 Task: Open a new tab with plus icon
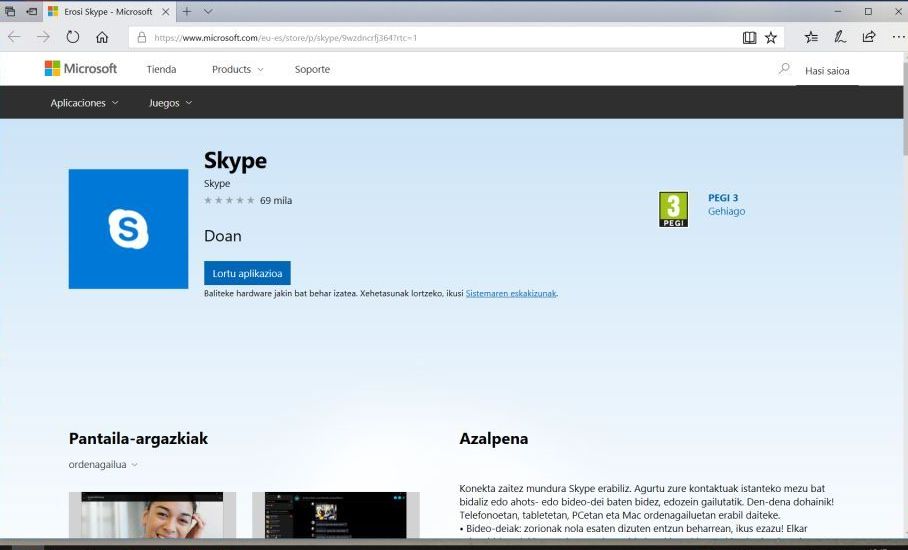coord(186,11)
